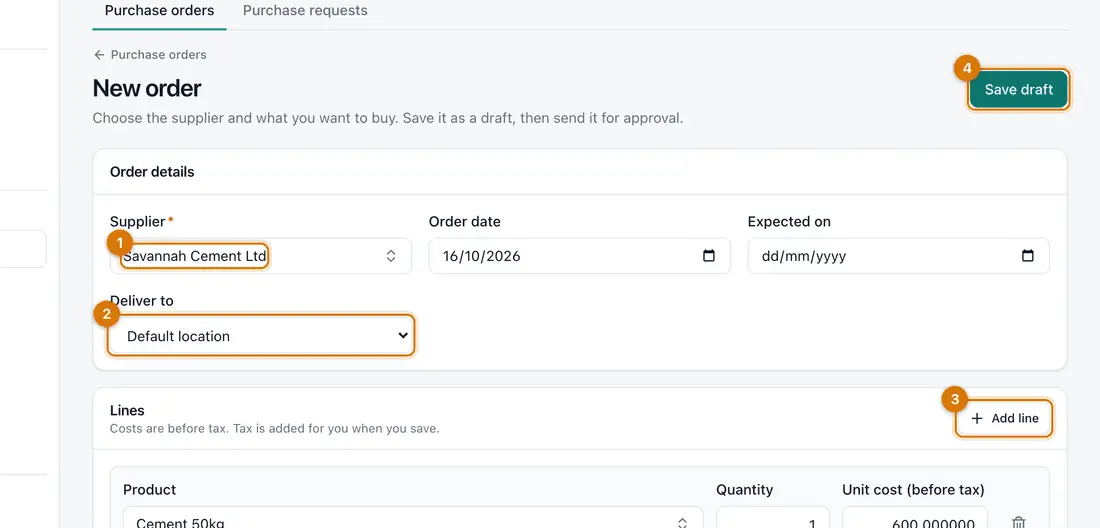Click the Unit cost (before tax) field
1100x528 pixels.
(x=915, y=517)
